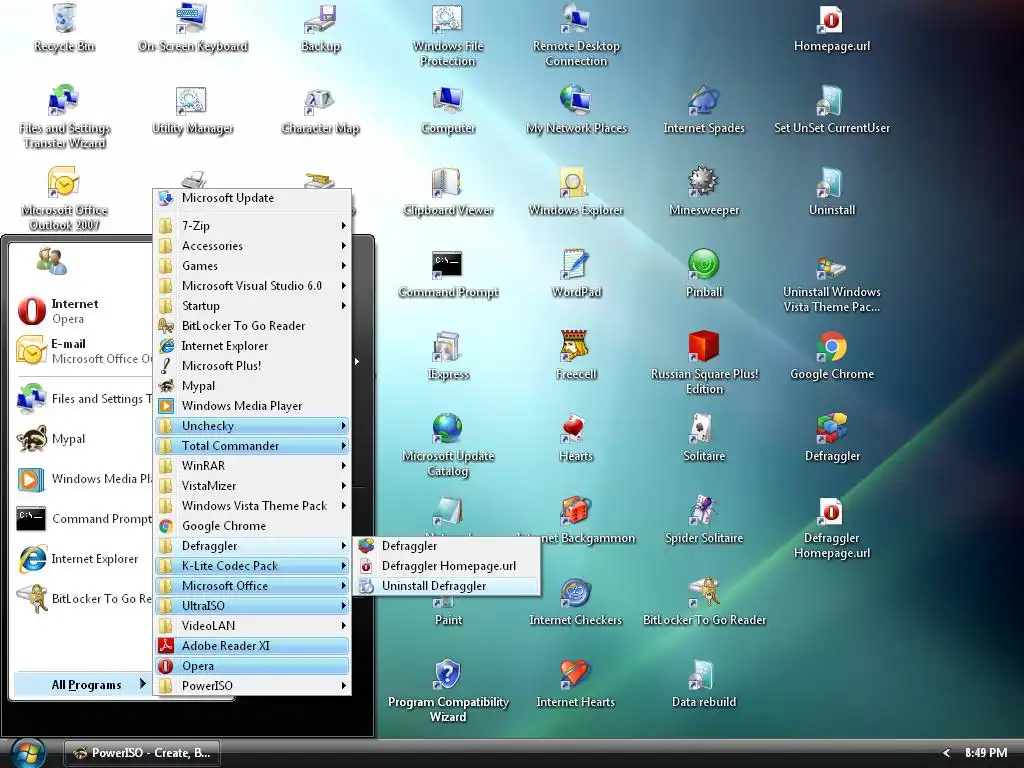Expand the VistaMizer programs folder
This screenshot has height=768, width=1024.
(x=253, y=486)
